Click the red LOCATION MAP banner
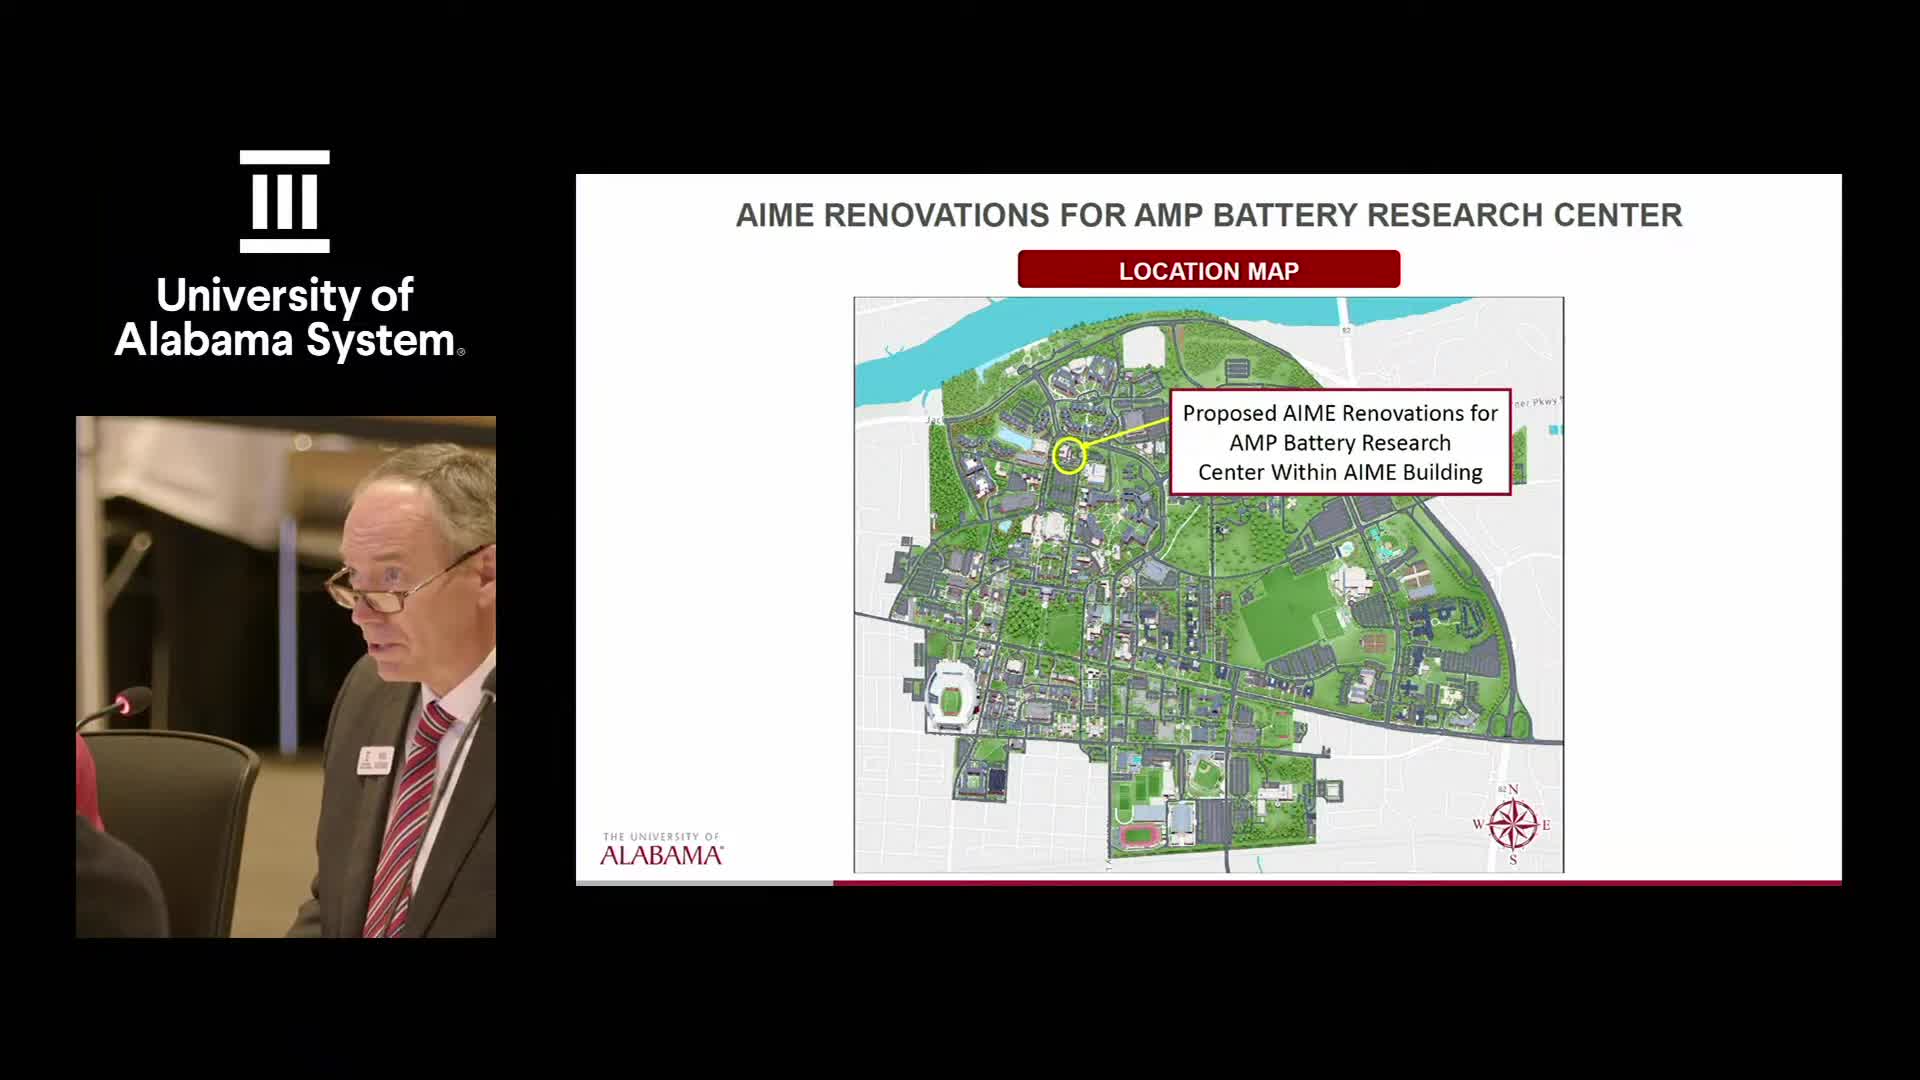Image resolution: width=1920 pixels, height=1080 pixels. pyautogui.click(x=1208, y=270)
